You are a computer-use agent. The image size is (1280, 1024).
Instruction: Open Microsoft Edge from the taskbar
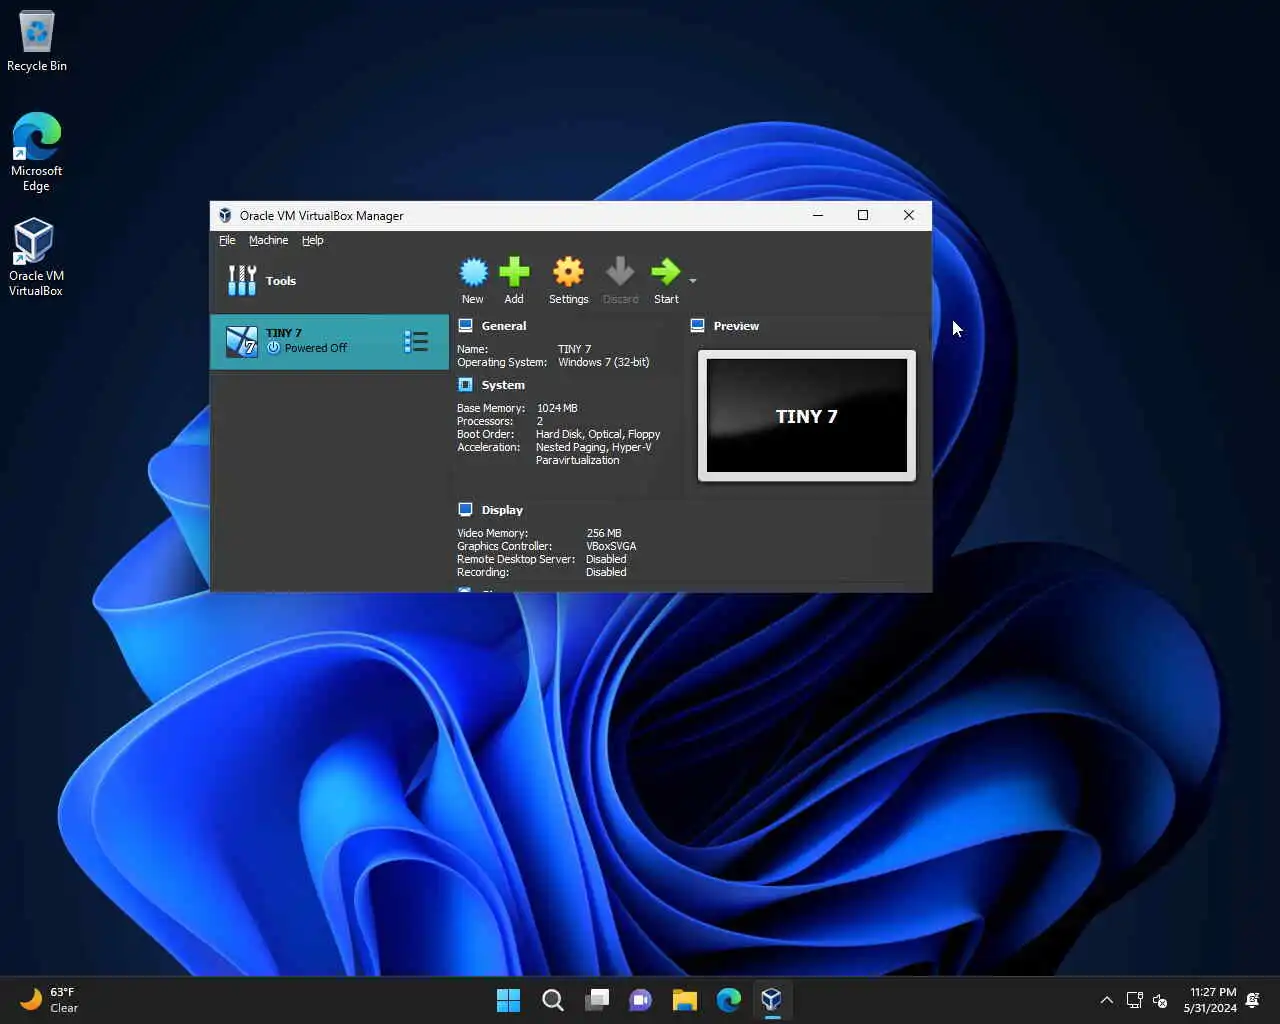pos(729,1000)
